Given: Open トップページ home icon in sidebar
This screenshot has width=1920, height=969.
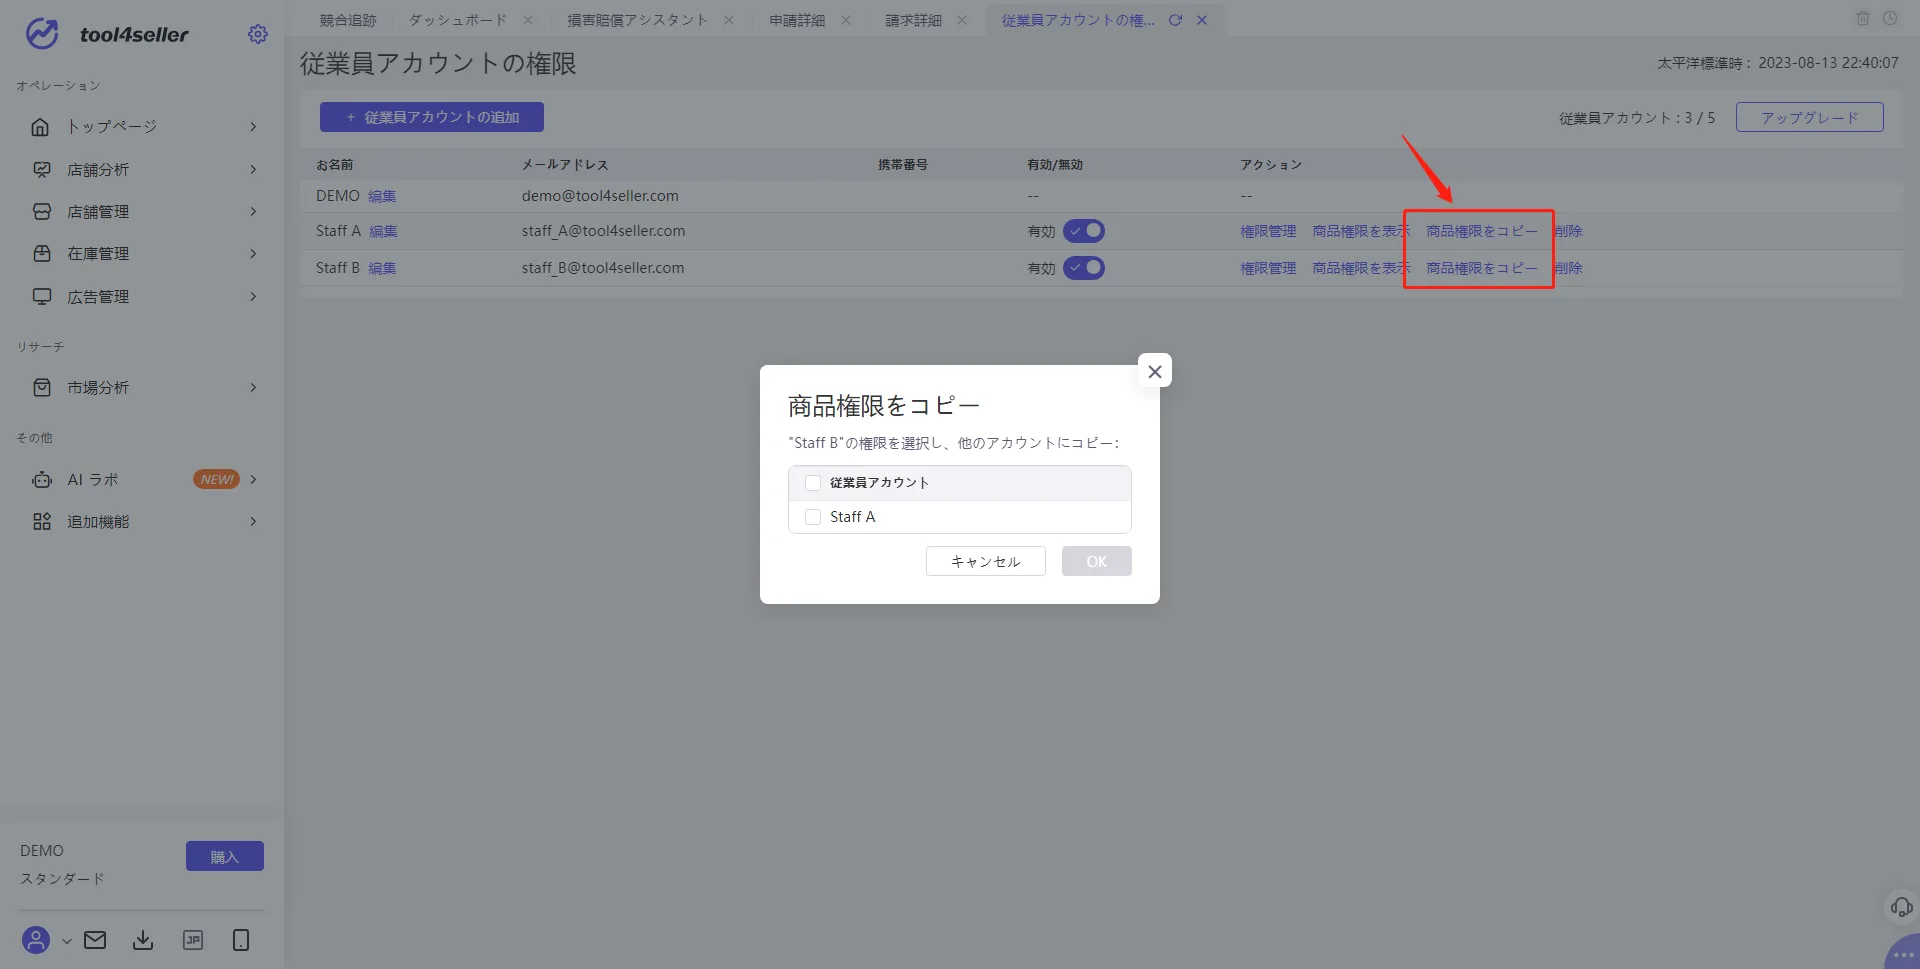Looking at the screenshot, I should (x=40, y=127).
